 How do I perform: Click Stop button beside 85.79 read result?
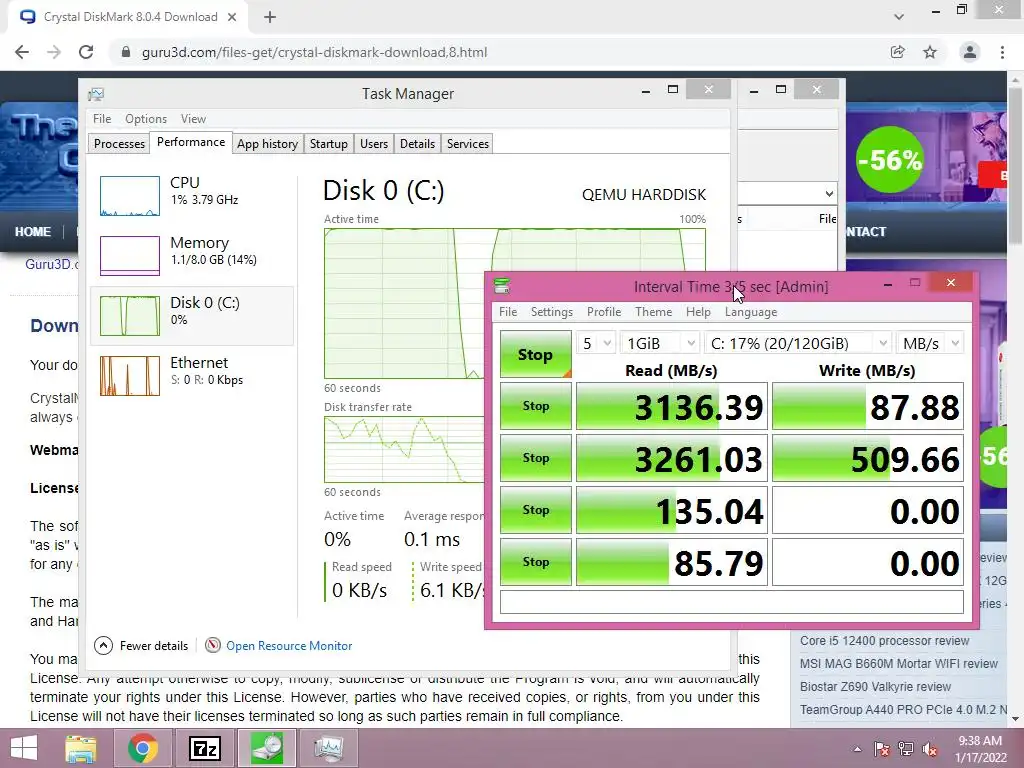536,562
